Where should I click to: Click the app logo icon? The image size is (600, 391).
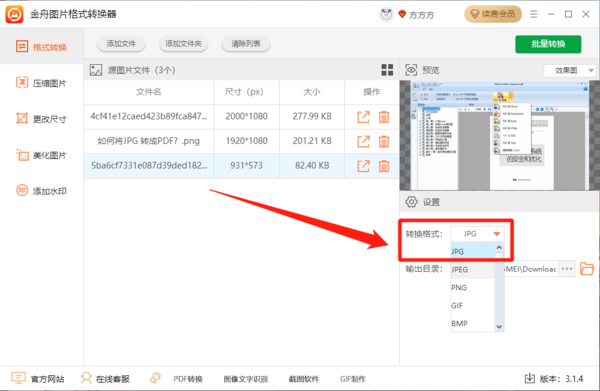coord(14,14)
